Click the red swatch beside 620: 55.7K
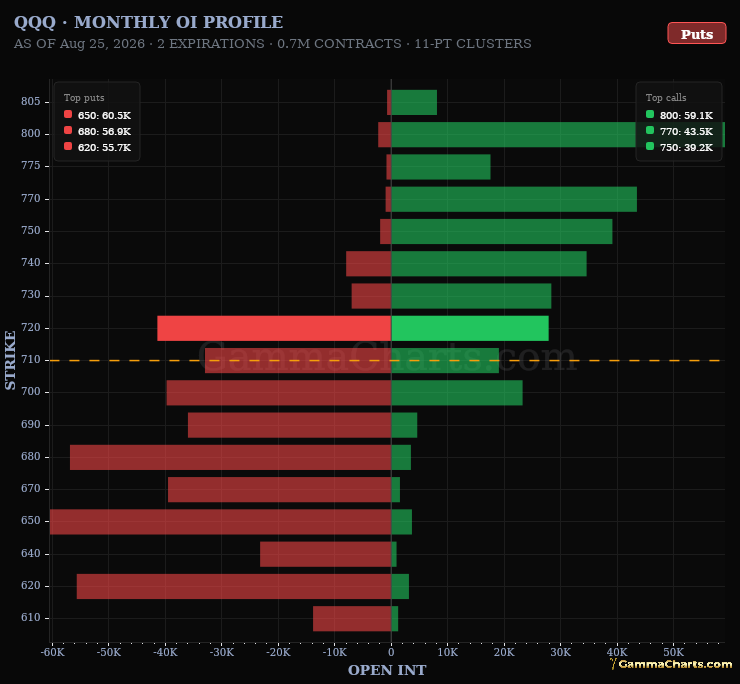Viewport: 740px width, 684px height. [68, 146]
